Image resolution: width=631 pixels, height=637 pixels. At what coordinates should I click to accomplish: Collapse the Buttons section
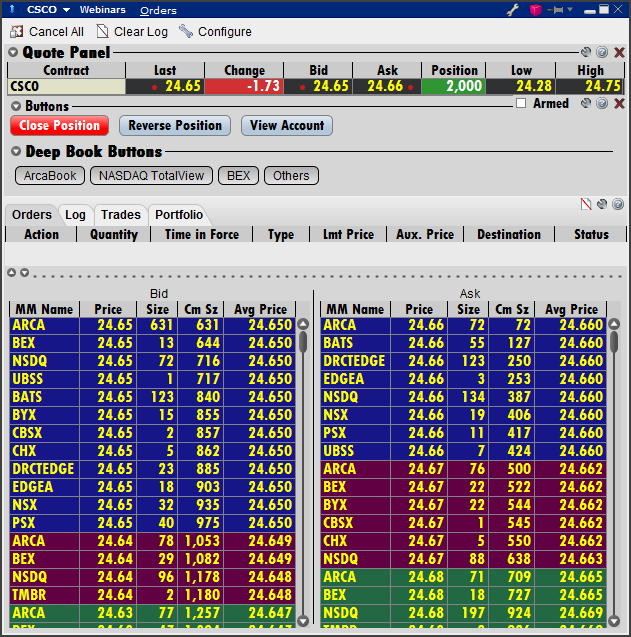pyautogui.click(x=16, y=106)
